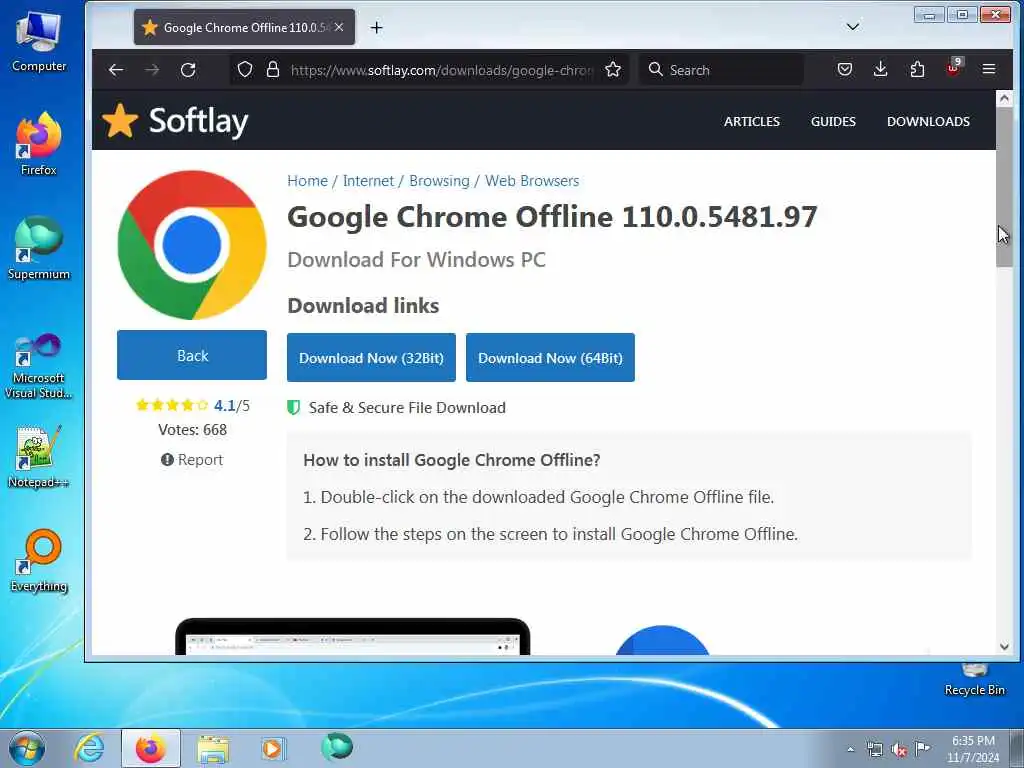Screen dimensions: 1024x768
Task: Open the GUIDES menu item
Action: point(833,121)
